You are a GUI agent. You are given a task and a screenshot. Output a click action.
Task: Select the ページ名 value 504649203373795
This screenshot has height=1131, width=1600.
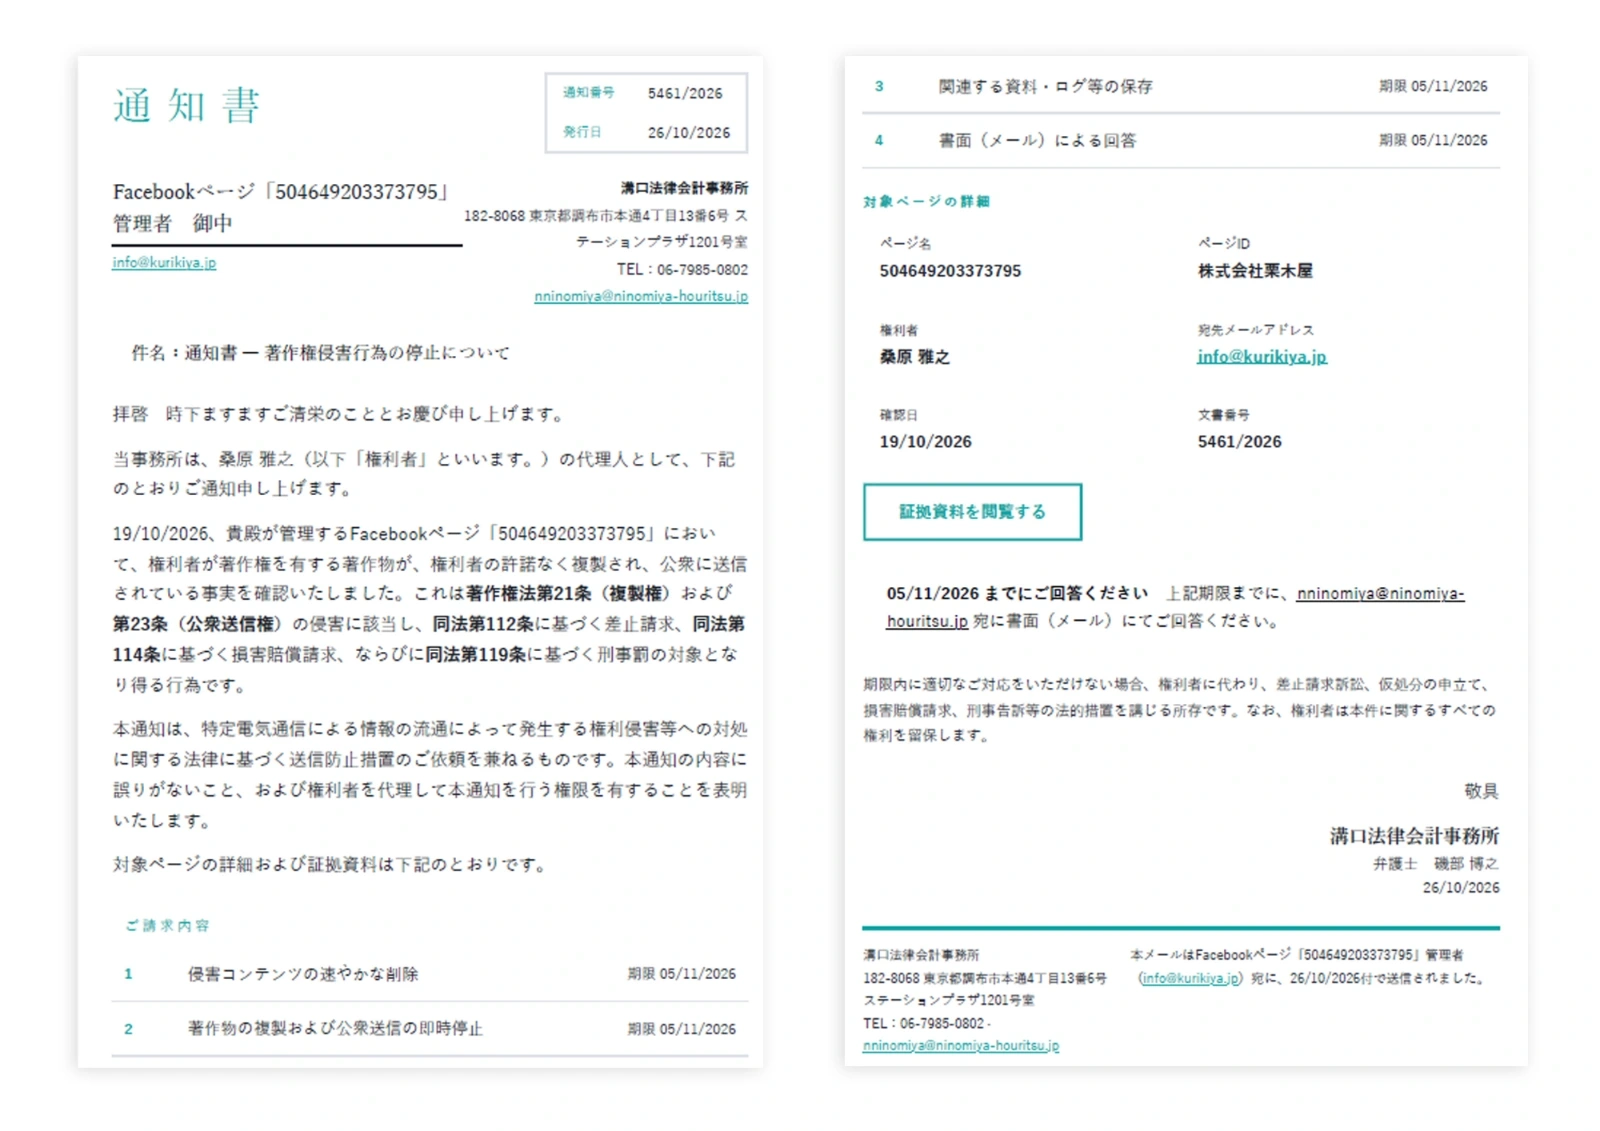tap(950, 271)
